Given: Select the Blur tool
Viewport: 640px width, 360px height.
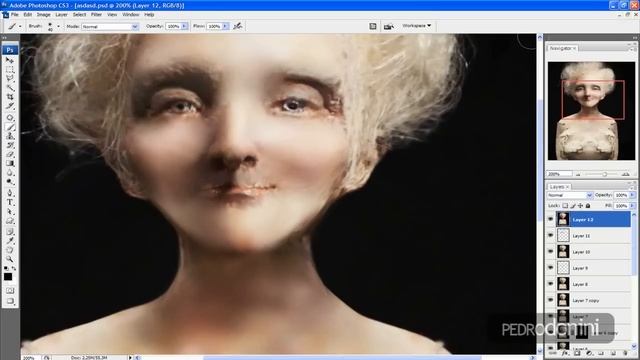Looking at the screenshot, I should (10, 172).
